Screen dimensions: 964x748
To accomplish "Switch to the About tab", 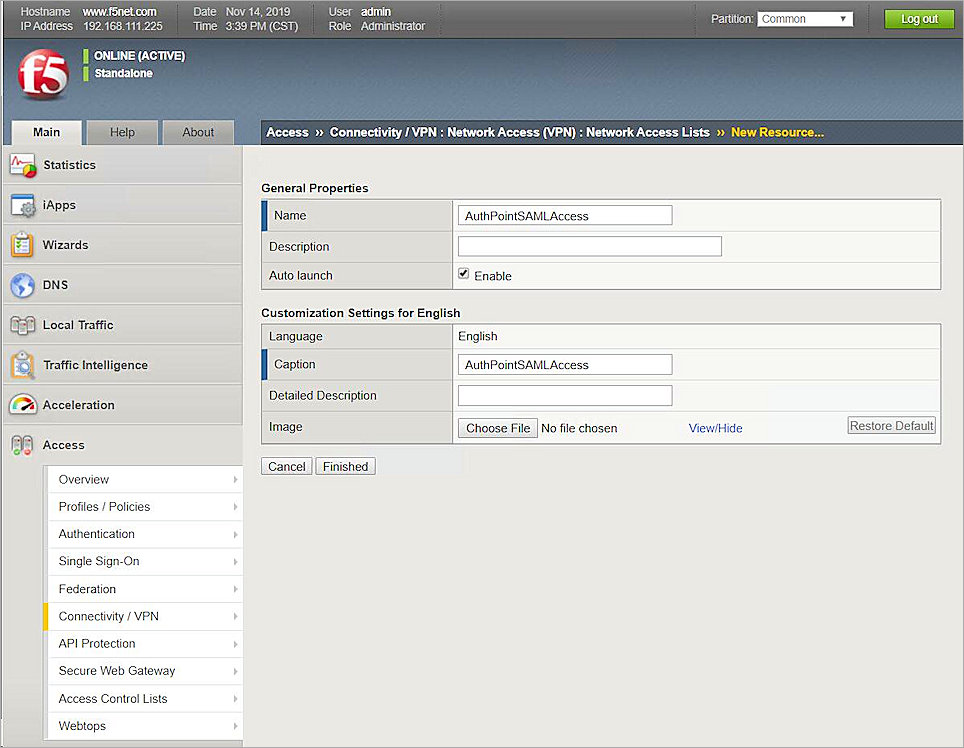I will (x=198, y=131).
